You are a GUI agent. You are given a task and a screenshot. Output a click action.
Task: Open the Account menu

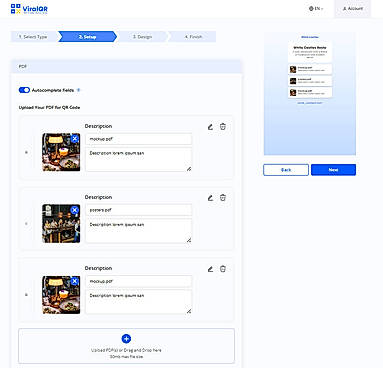353,8
